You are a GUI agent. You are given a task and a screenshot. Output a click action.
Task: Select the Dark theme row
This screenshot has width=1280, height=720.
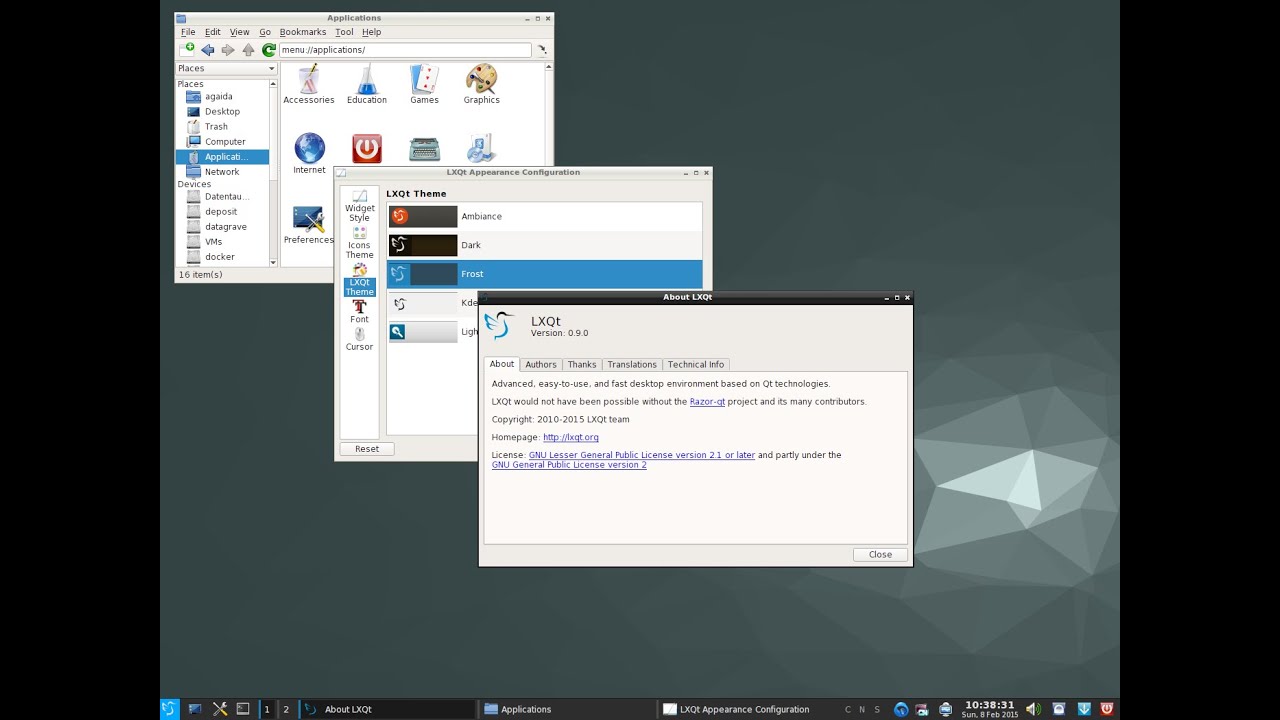[544, 245]
